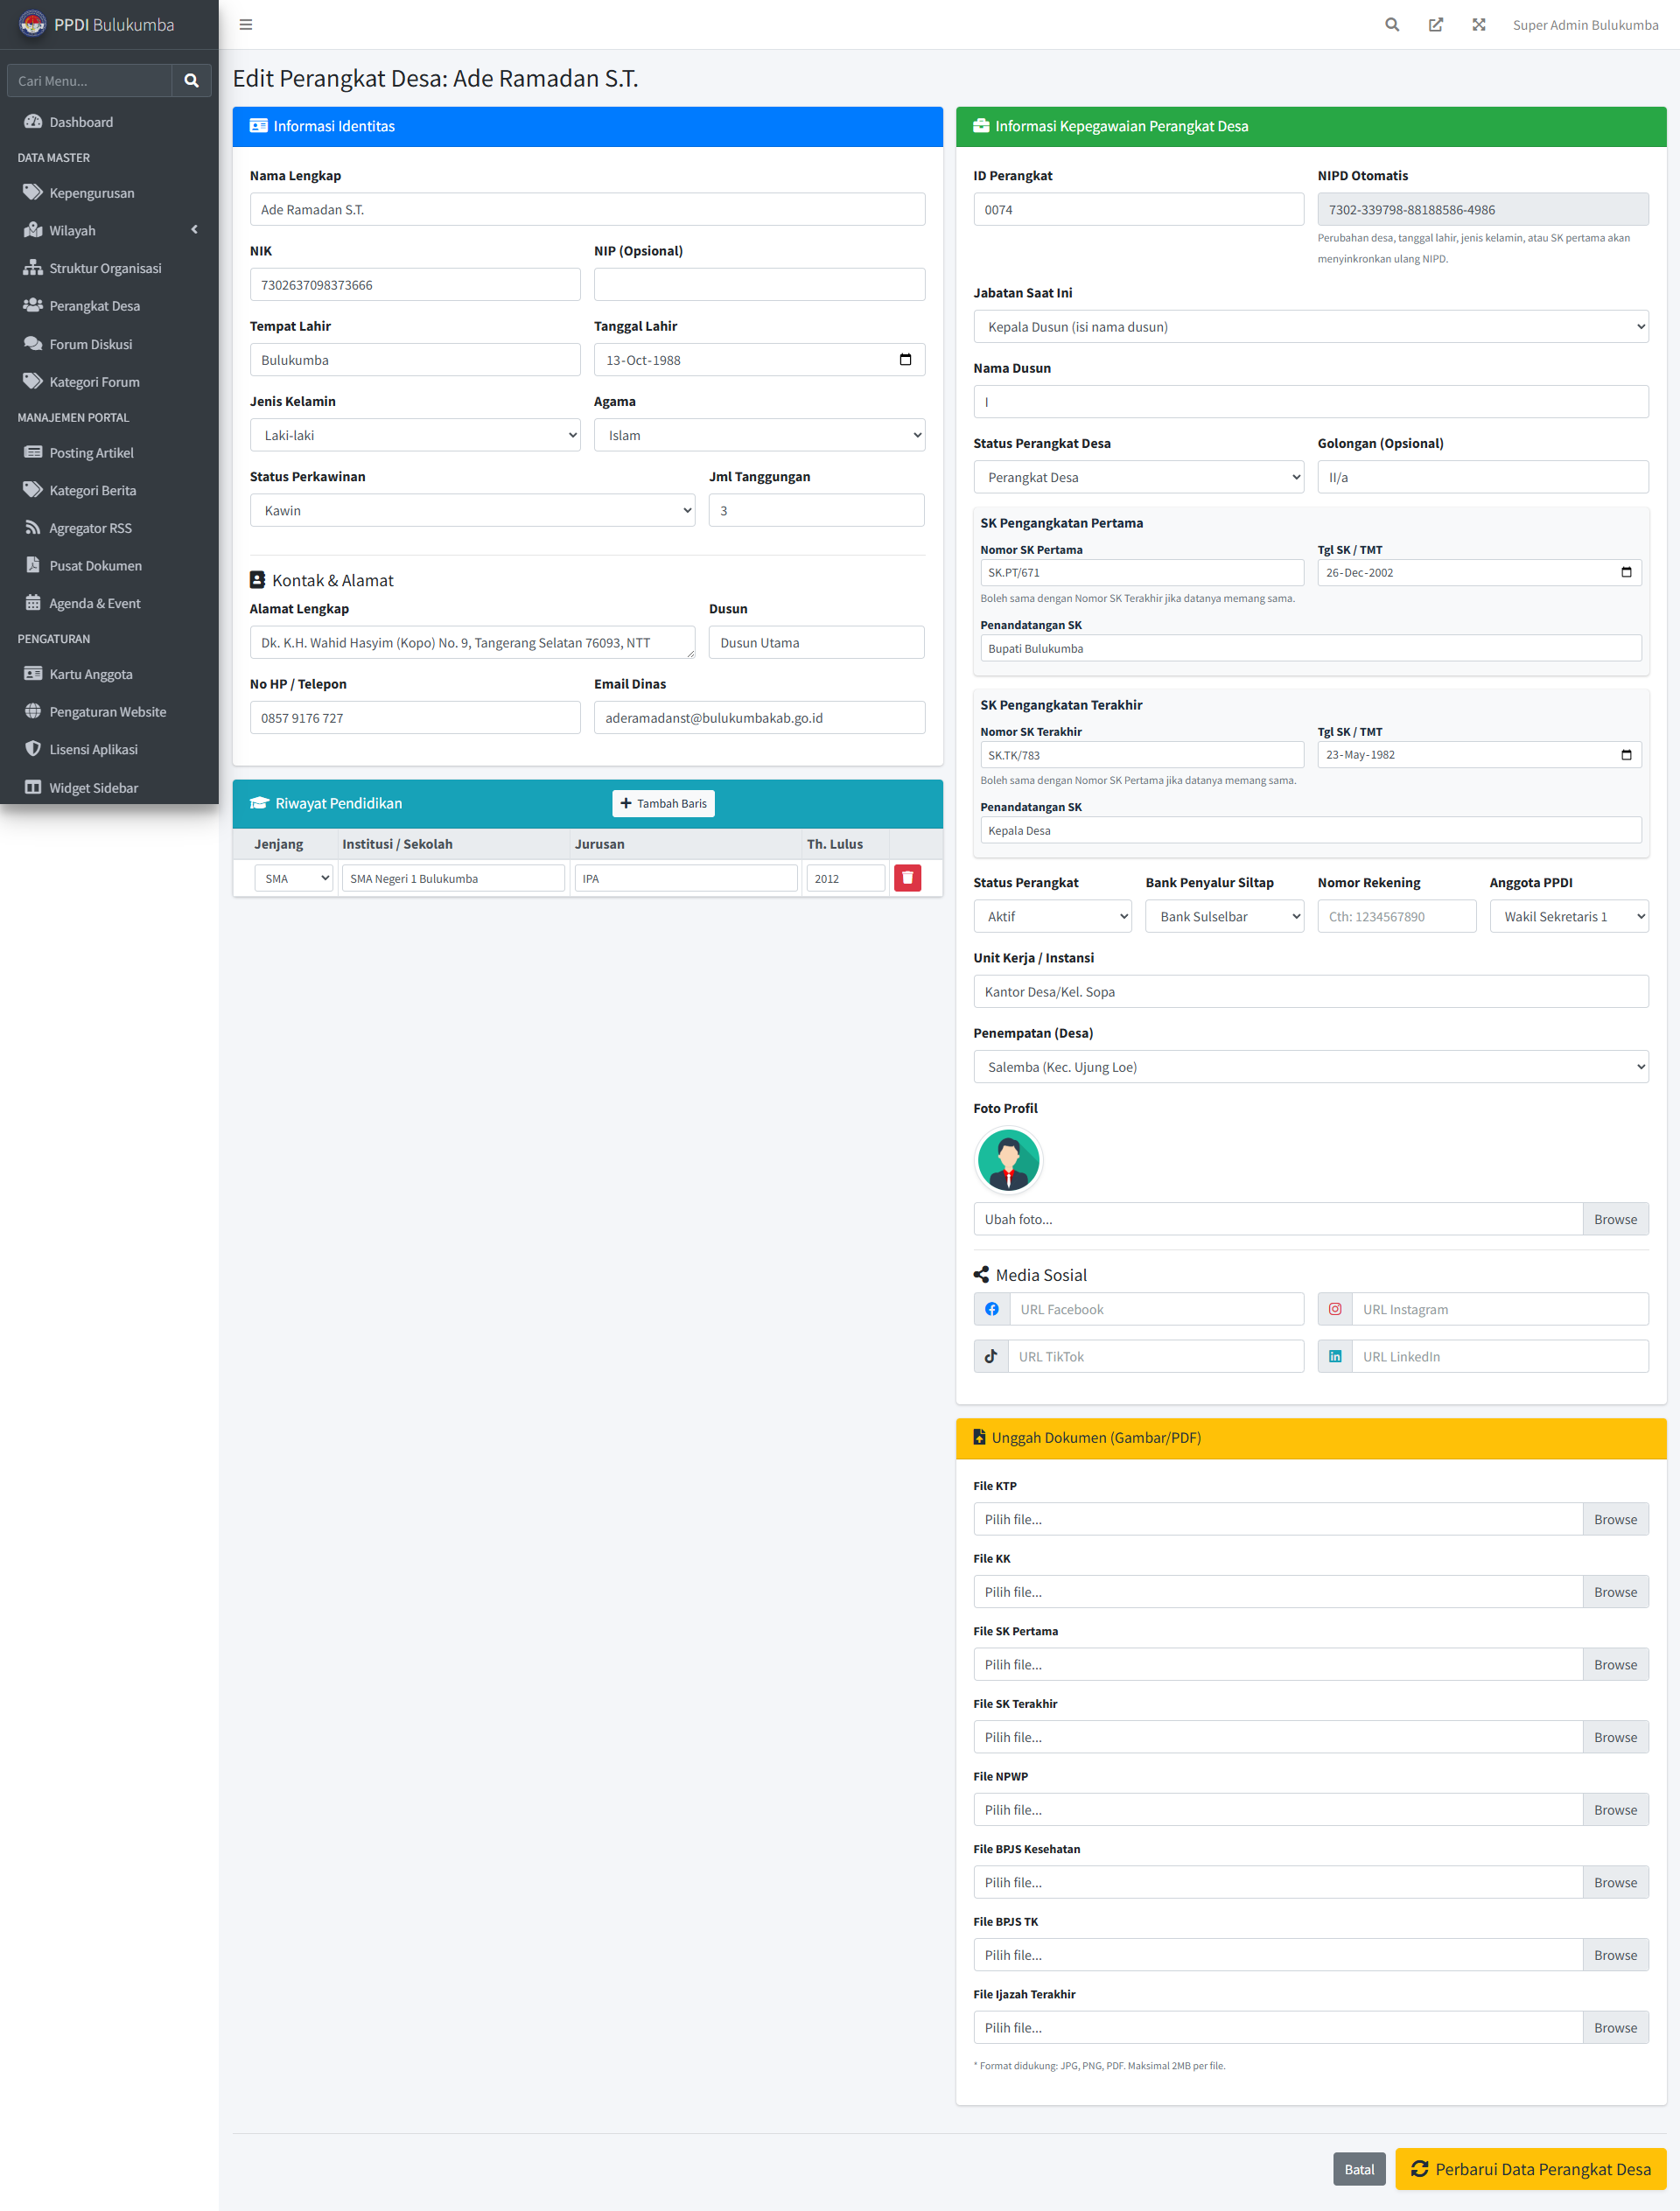This screenshot has height=2211, width=1680.
Task: Click Tambah Baris button
Action: point(663,803)
